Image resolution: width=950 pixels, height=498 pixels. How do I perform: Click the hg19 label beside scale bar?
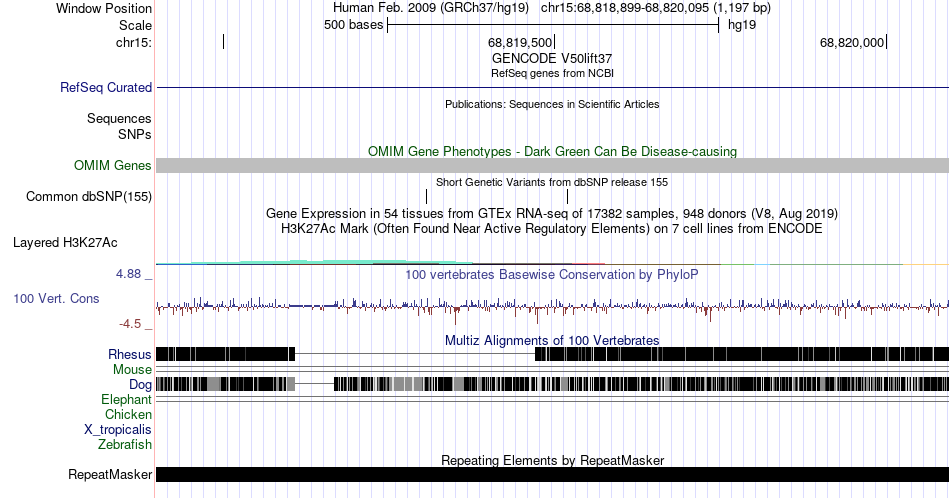[742, 25]
